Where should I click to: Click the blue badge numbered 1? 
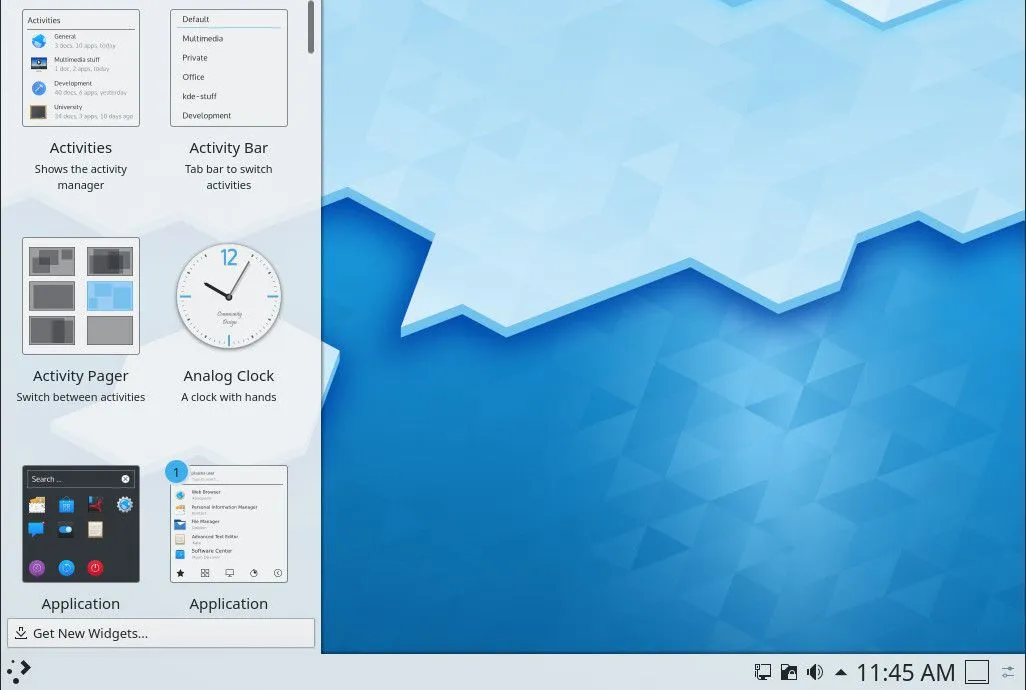[176, 472]
